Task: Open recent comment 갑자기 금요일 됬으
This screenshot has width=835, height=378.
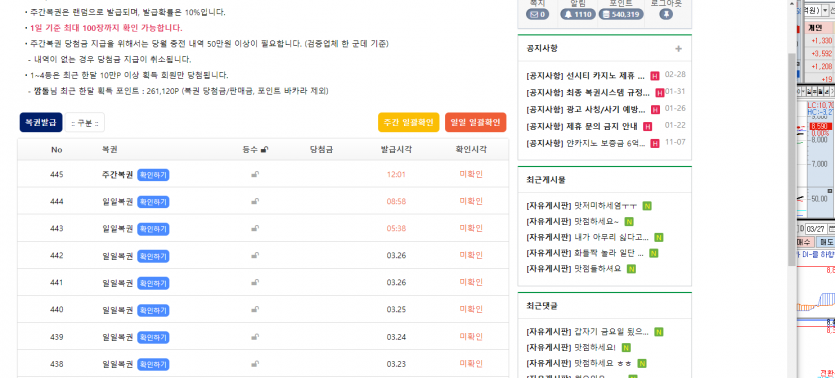Action: click(587, 332)
